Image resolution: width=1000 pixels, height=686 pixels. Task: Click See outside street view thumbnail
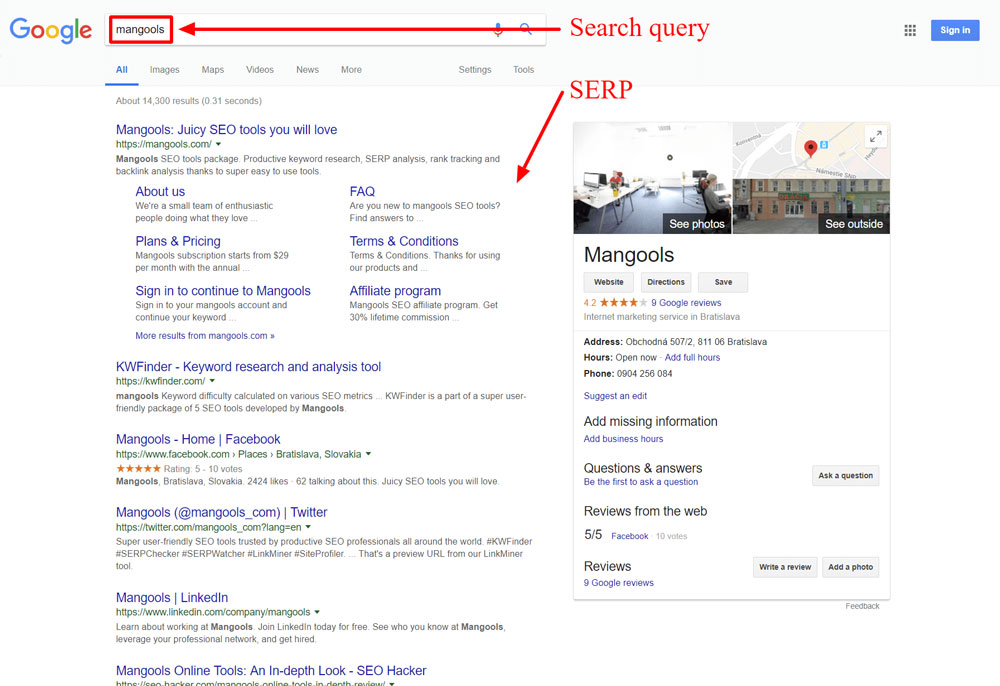pyautogui.click(x=811, y=206)
